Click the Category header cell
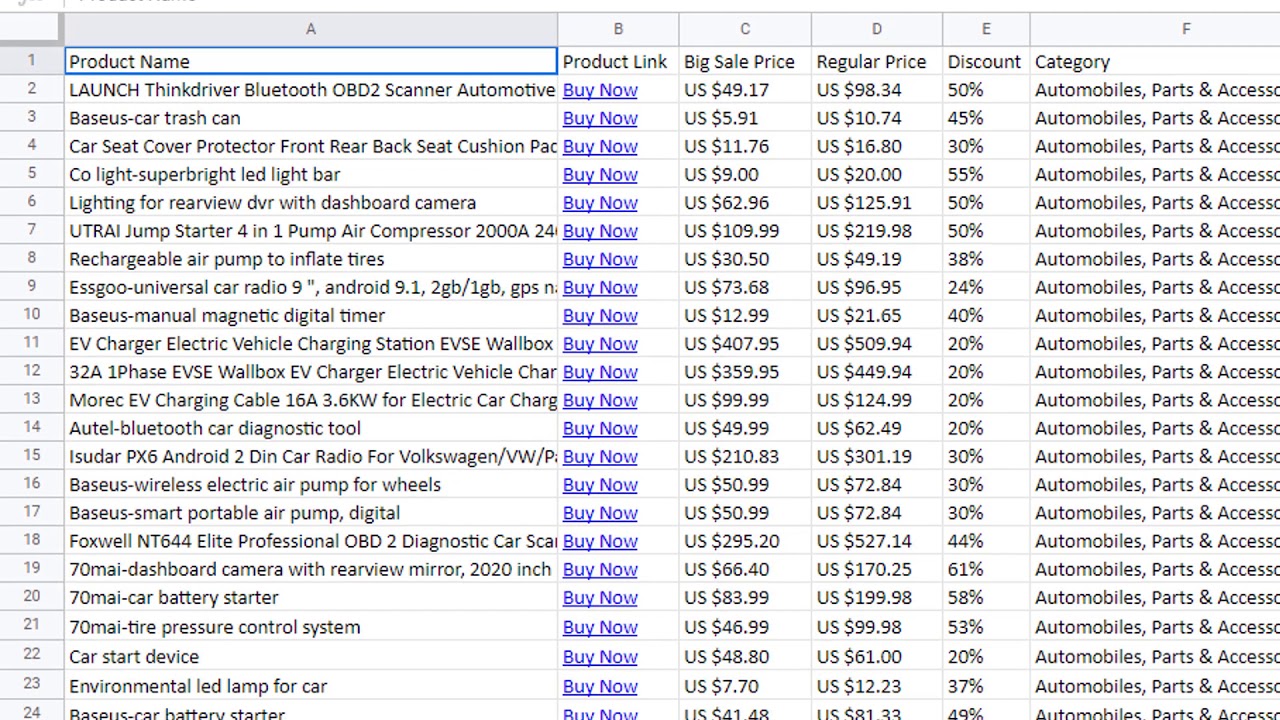1280x720 pixels. coord(1155,61)
